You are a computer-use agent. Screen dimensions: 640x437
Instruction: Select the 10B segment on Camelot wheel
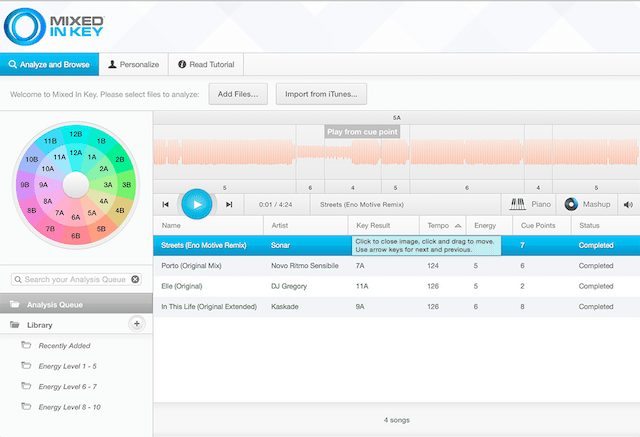[32, 159]
